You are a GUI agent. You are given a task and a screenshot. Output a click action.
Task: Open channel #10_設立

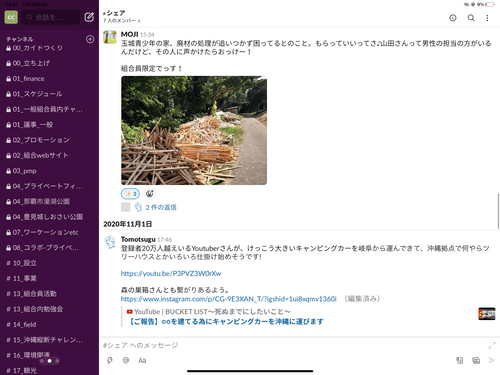(49, 263)
